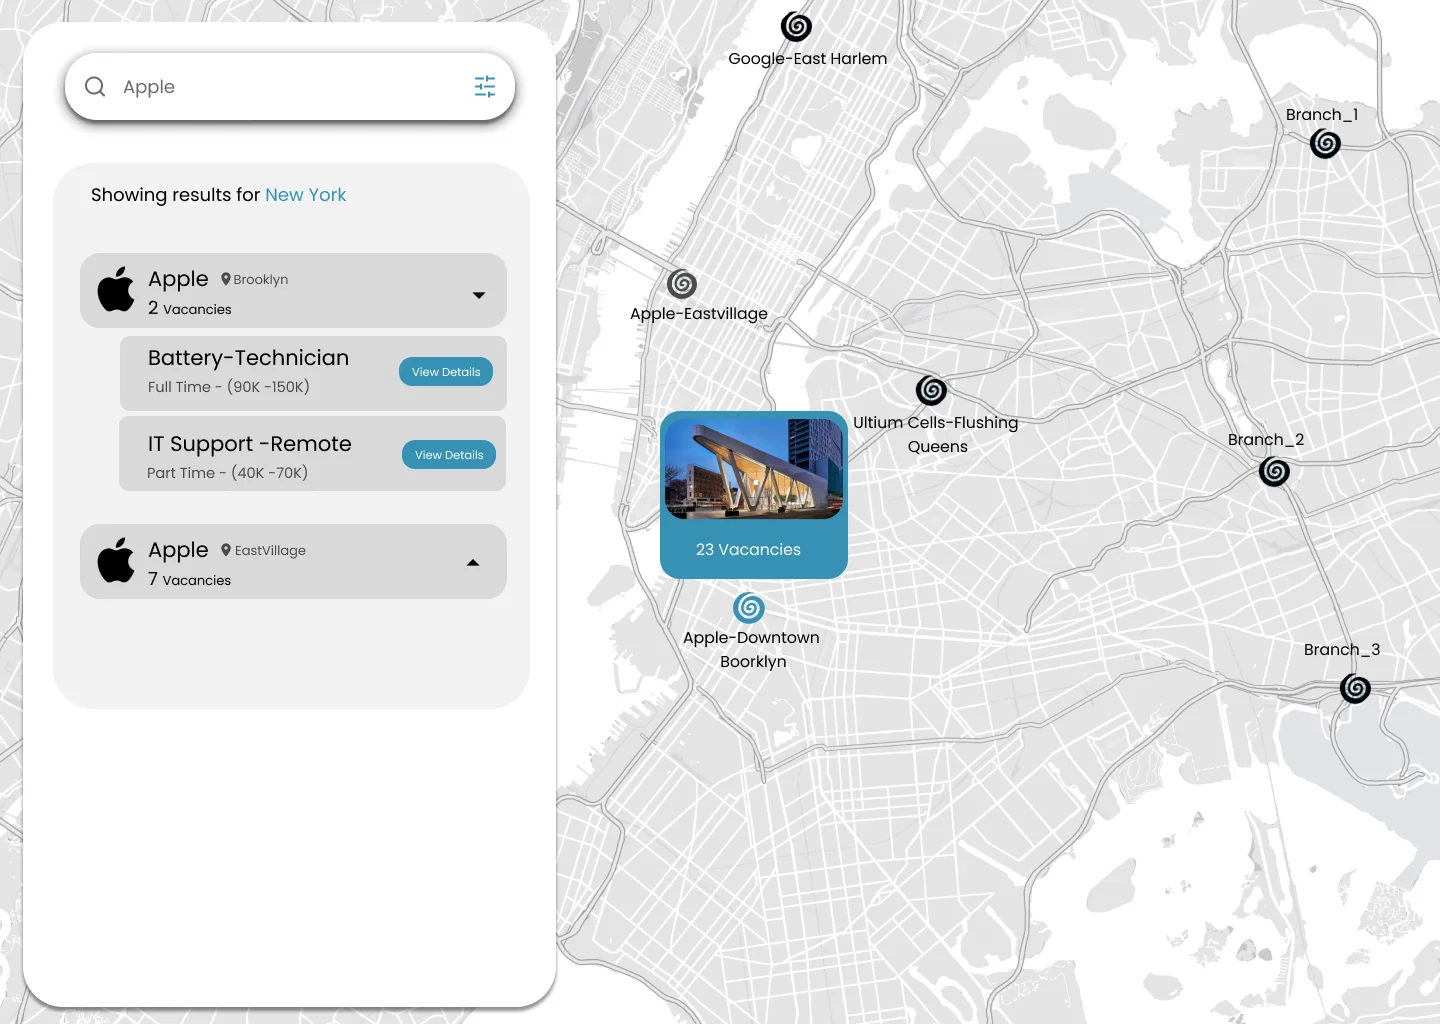Focus the Apple search input field

[290, 87]
